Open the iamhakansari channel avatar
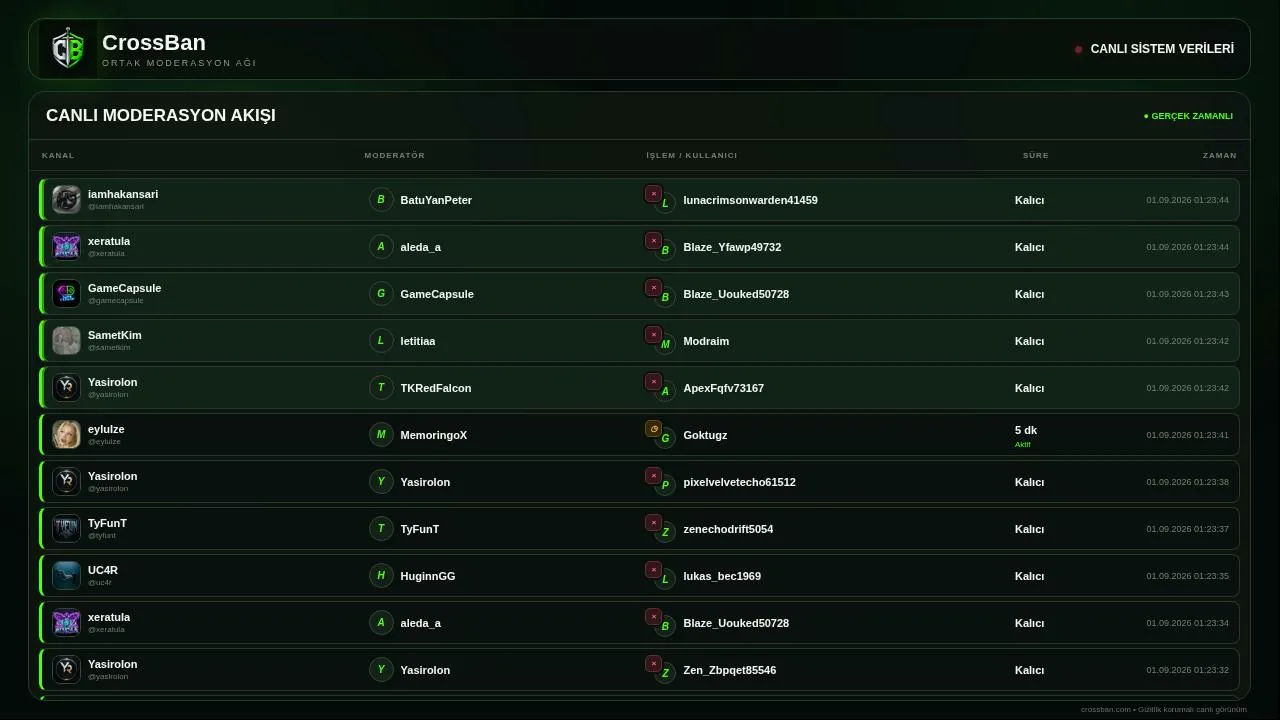This screenshot has height=720, width=1280. pos(66,199)
